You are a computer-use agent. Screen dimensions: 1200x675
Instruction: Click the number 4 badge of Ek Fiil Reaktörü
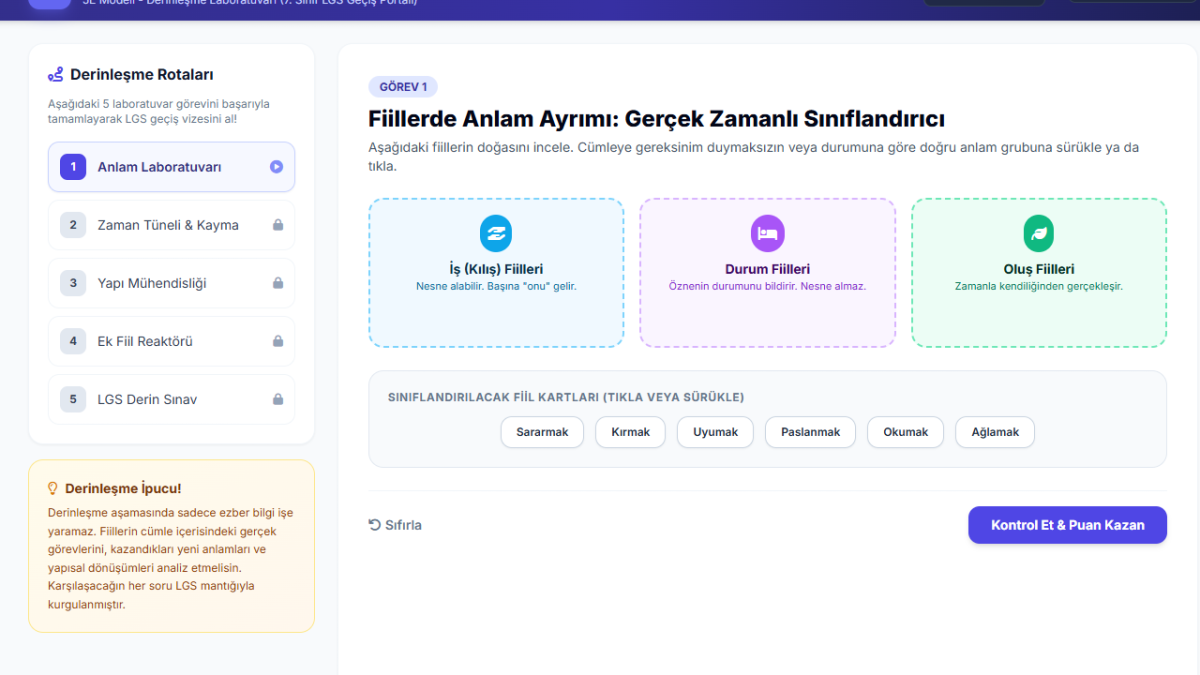73,341
